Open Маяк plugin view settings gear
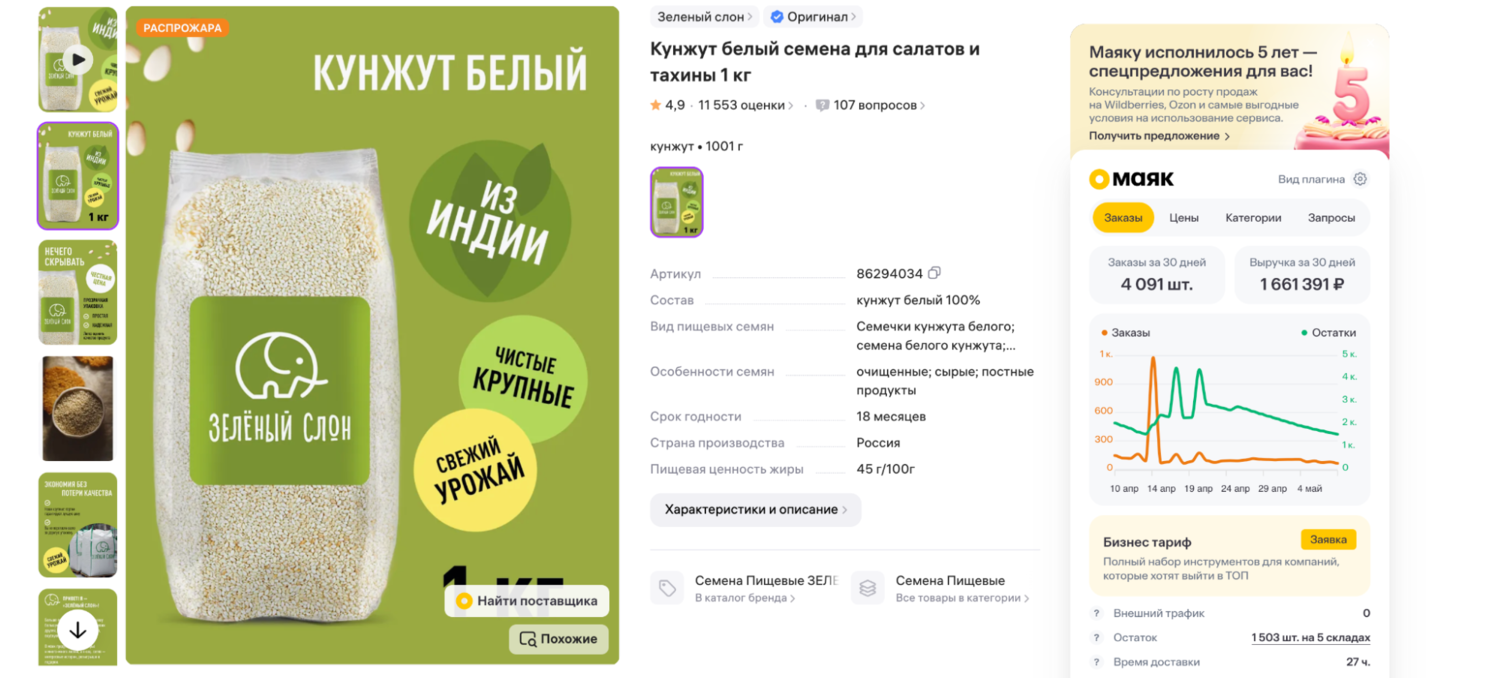Image resolution: width=1500 pixels, height=678 pixels. [1360, 179]
